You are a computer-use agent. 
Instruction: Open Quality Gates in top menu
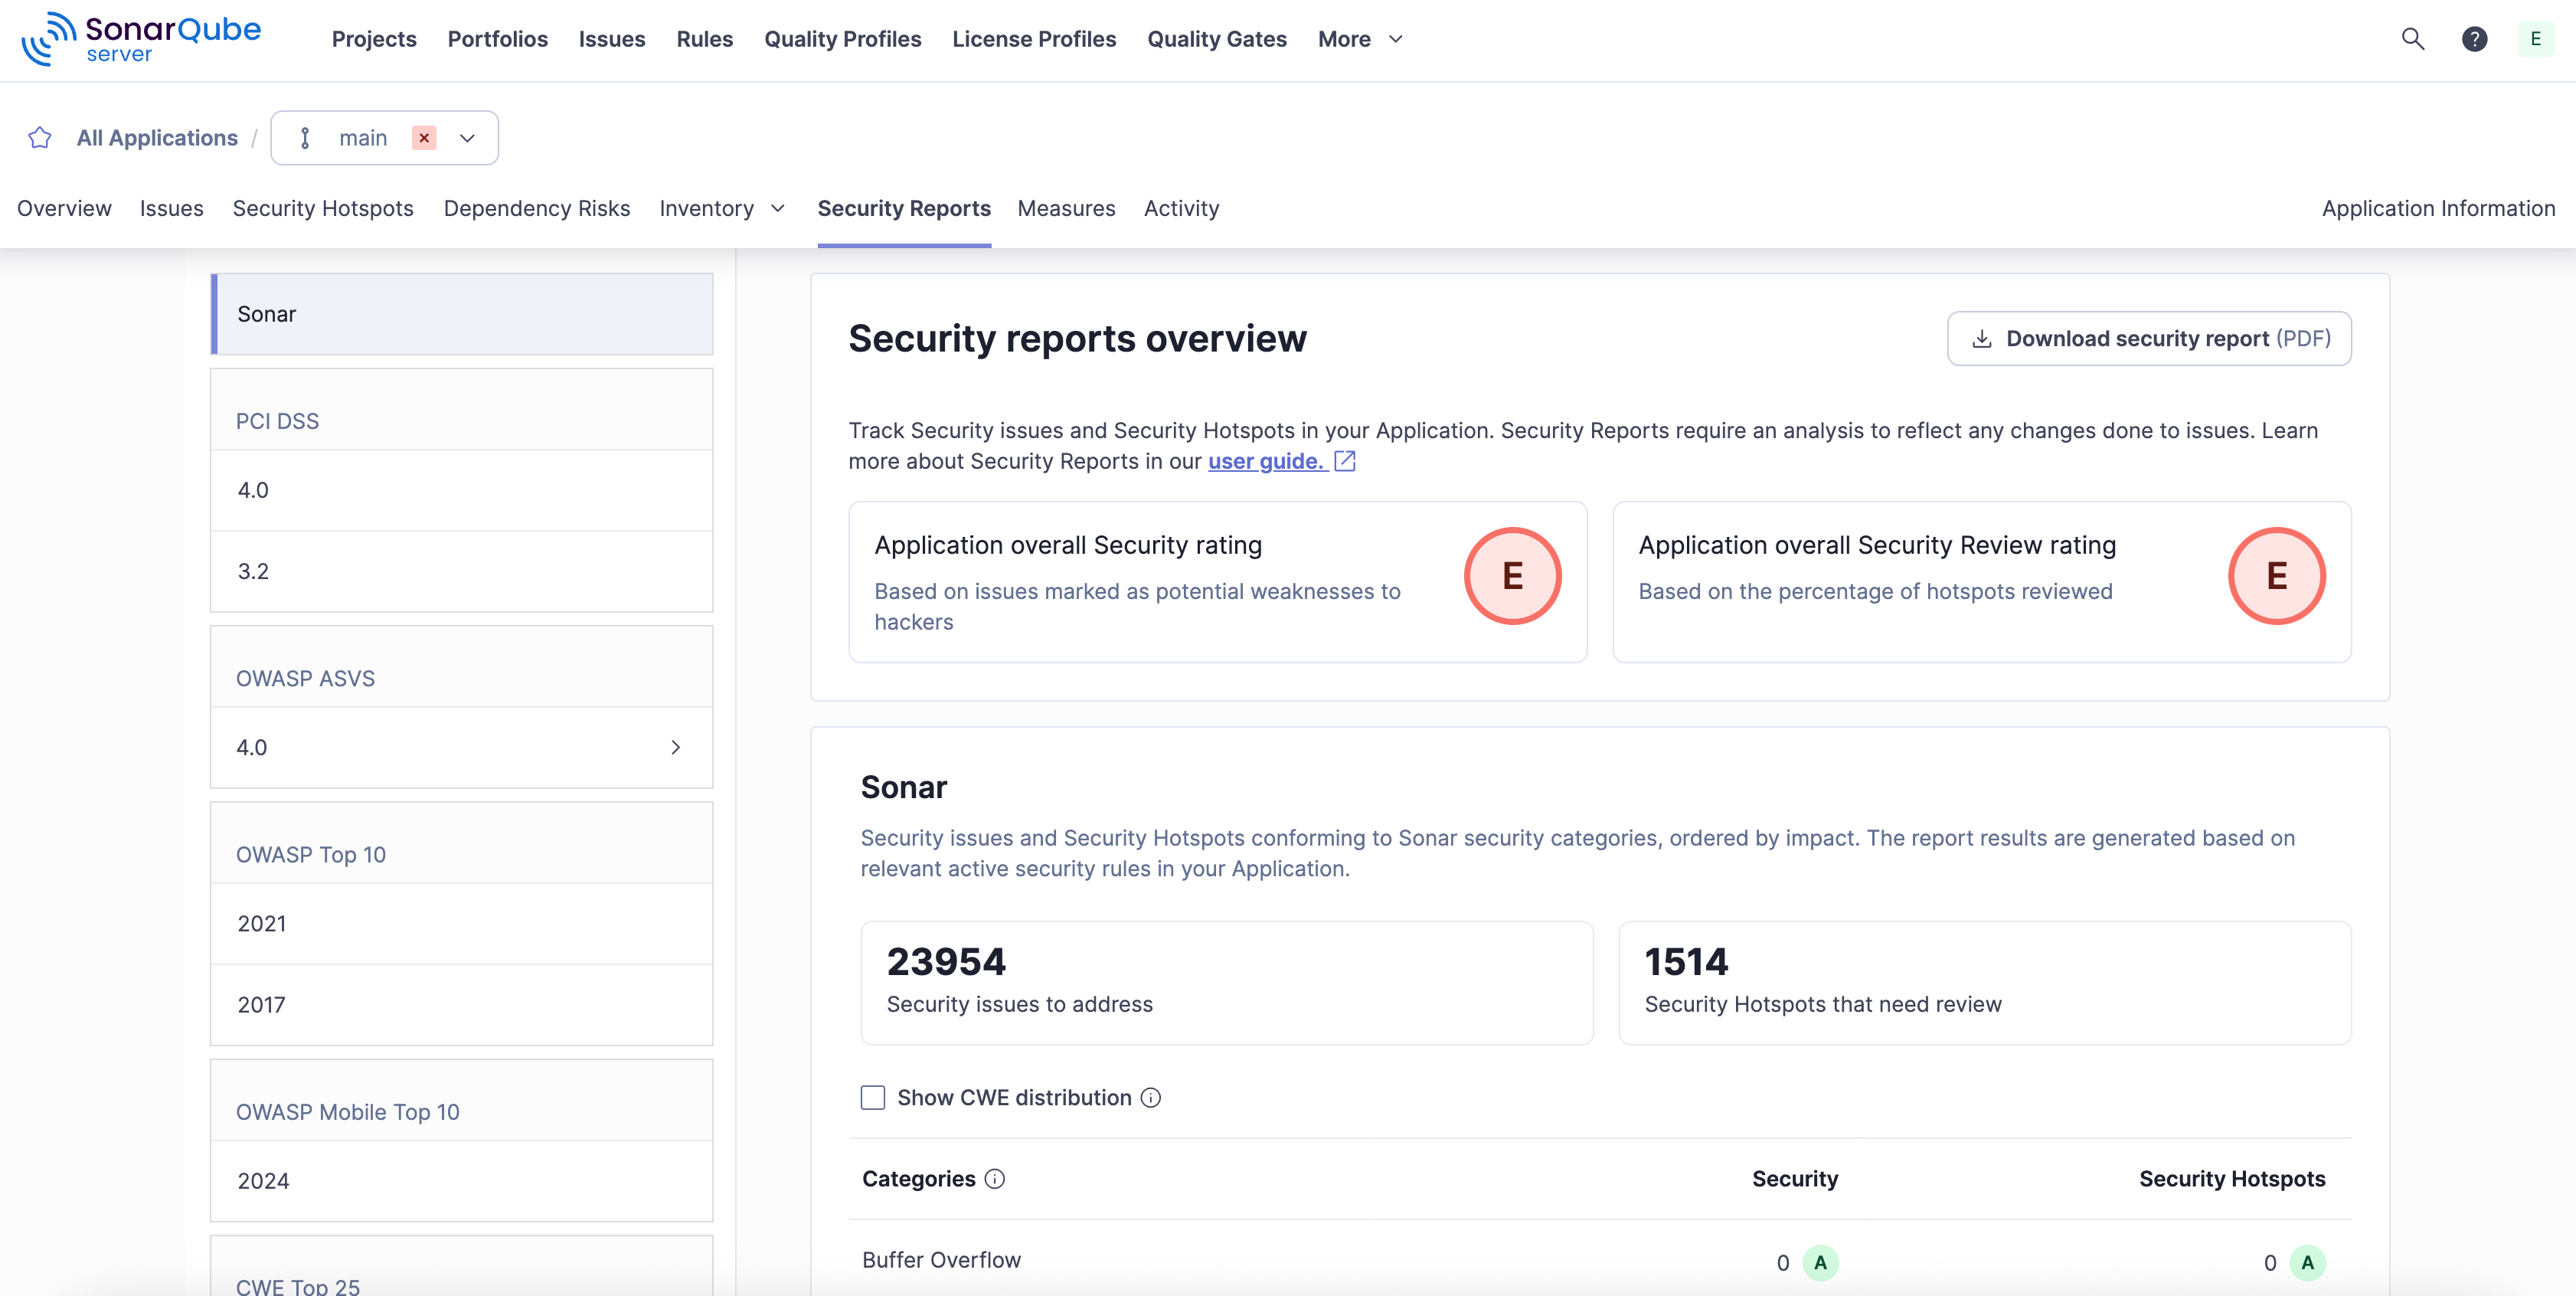point(1216,39)
